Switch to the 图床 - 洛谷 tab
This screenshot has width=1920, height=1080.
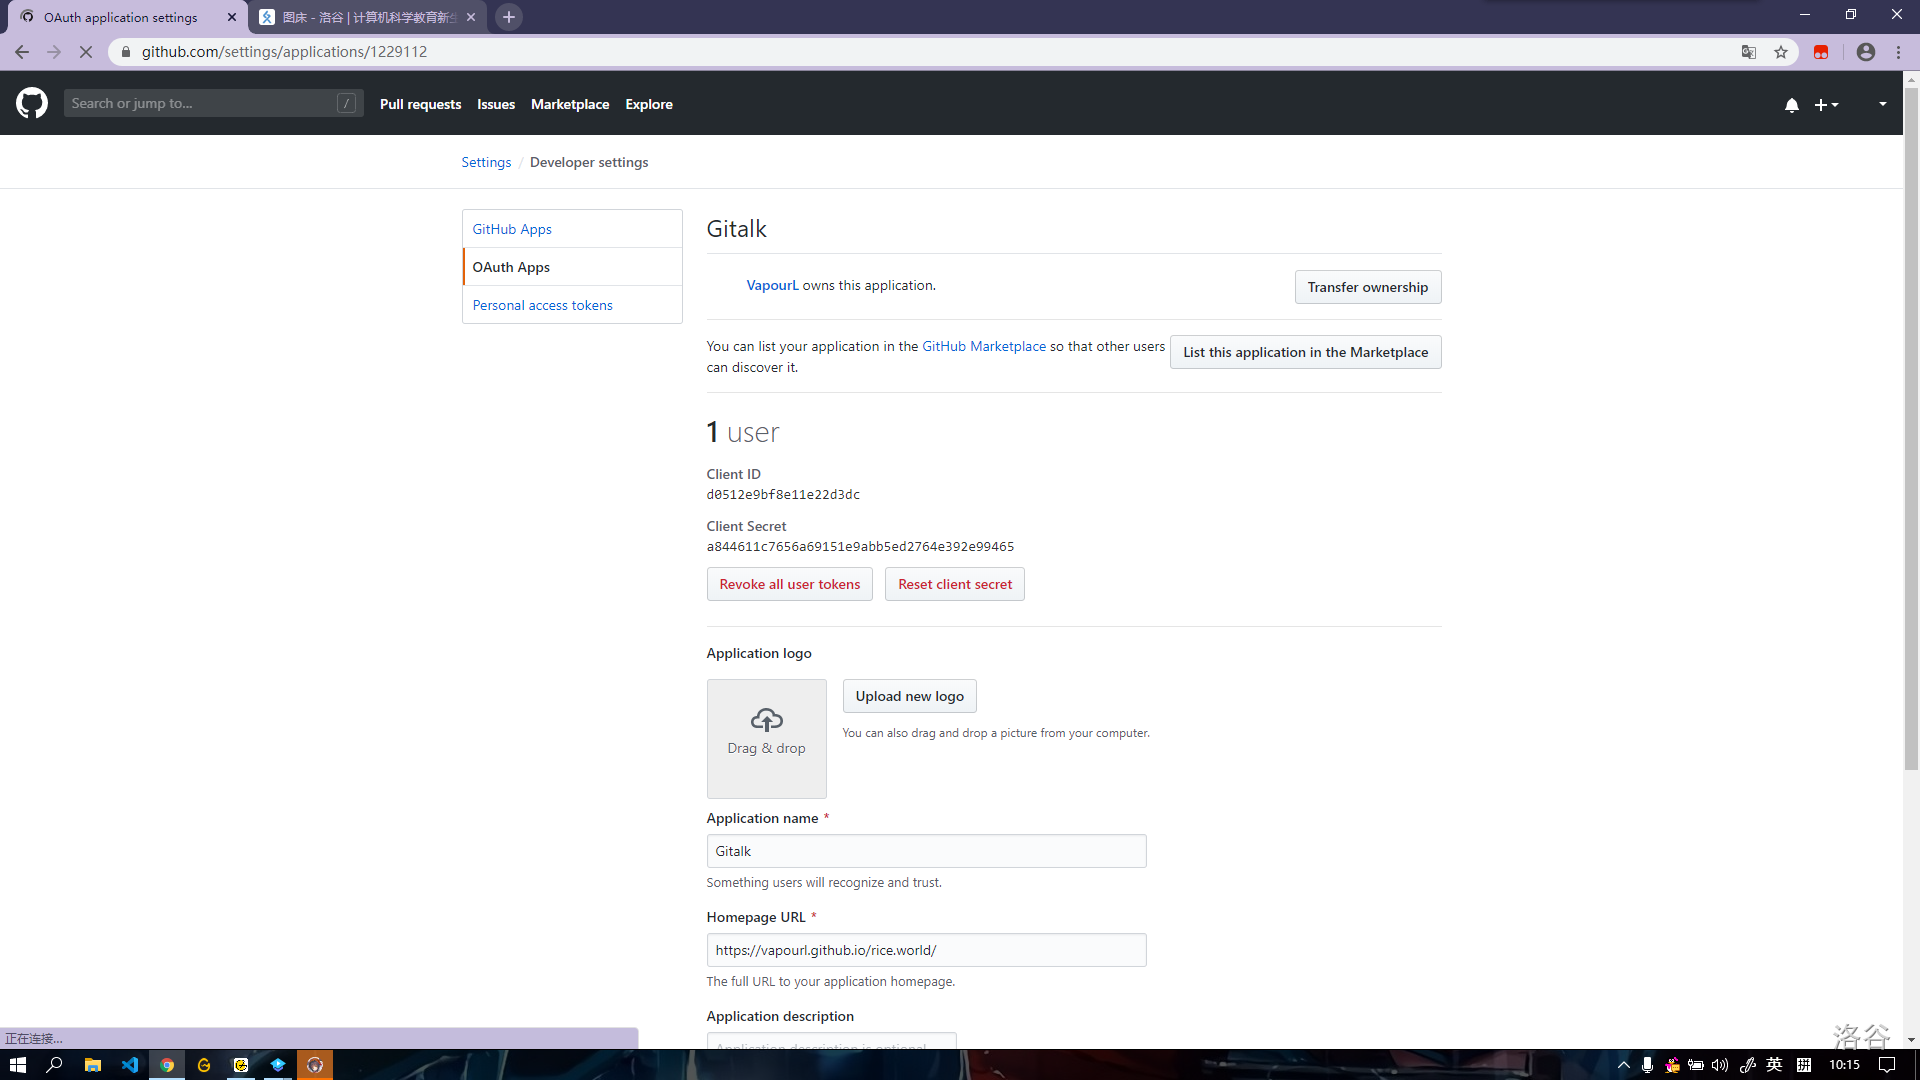point(368,17)
